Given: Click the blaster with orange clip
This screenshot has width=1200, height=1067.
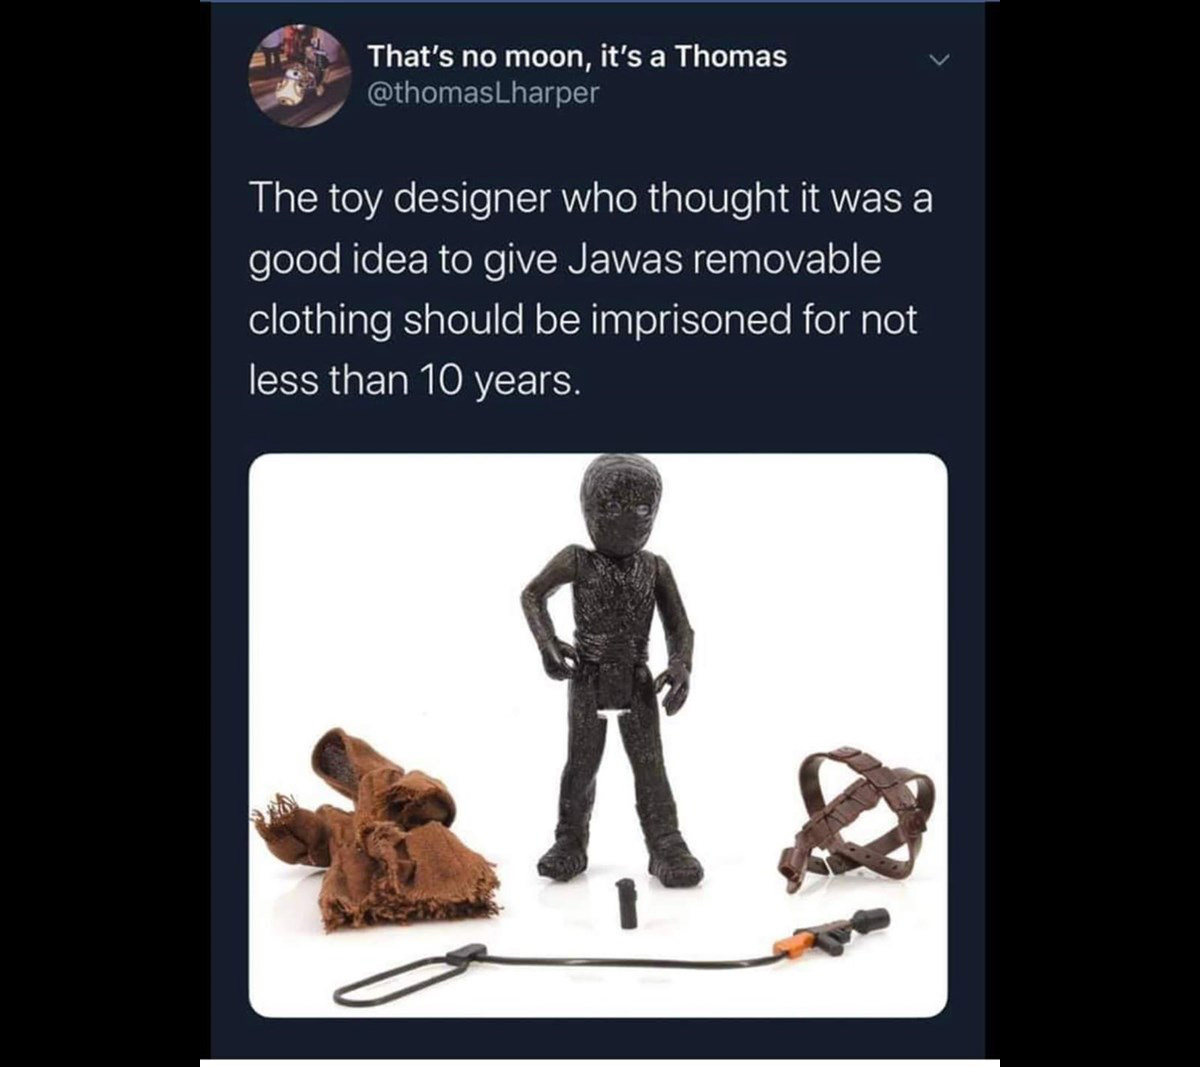Looking at the screenshot, I should click(830, 931).
